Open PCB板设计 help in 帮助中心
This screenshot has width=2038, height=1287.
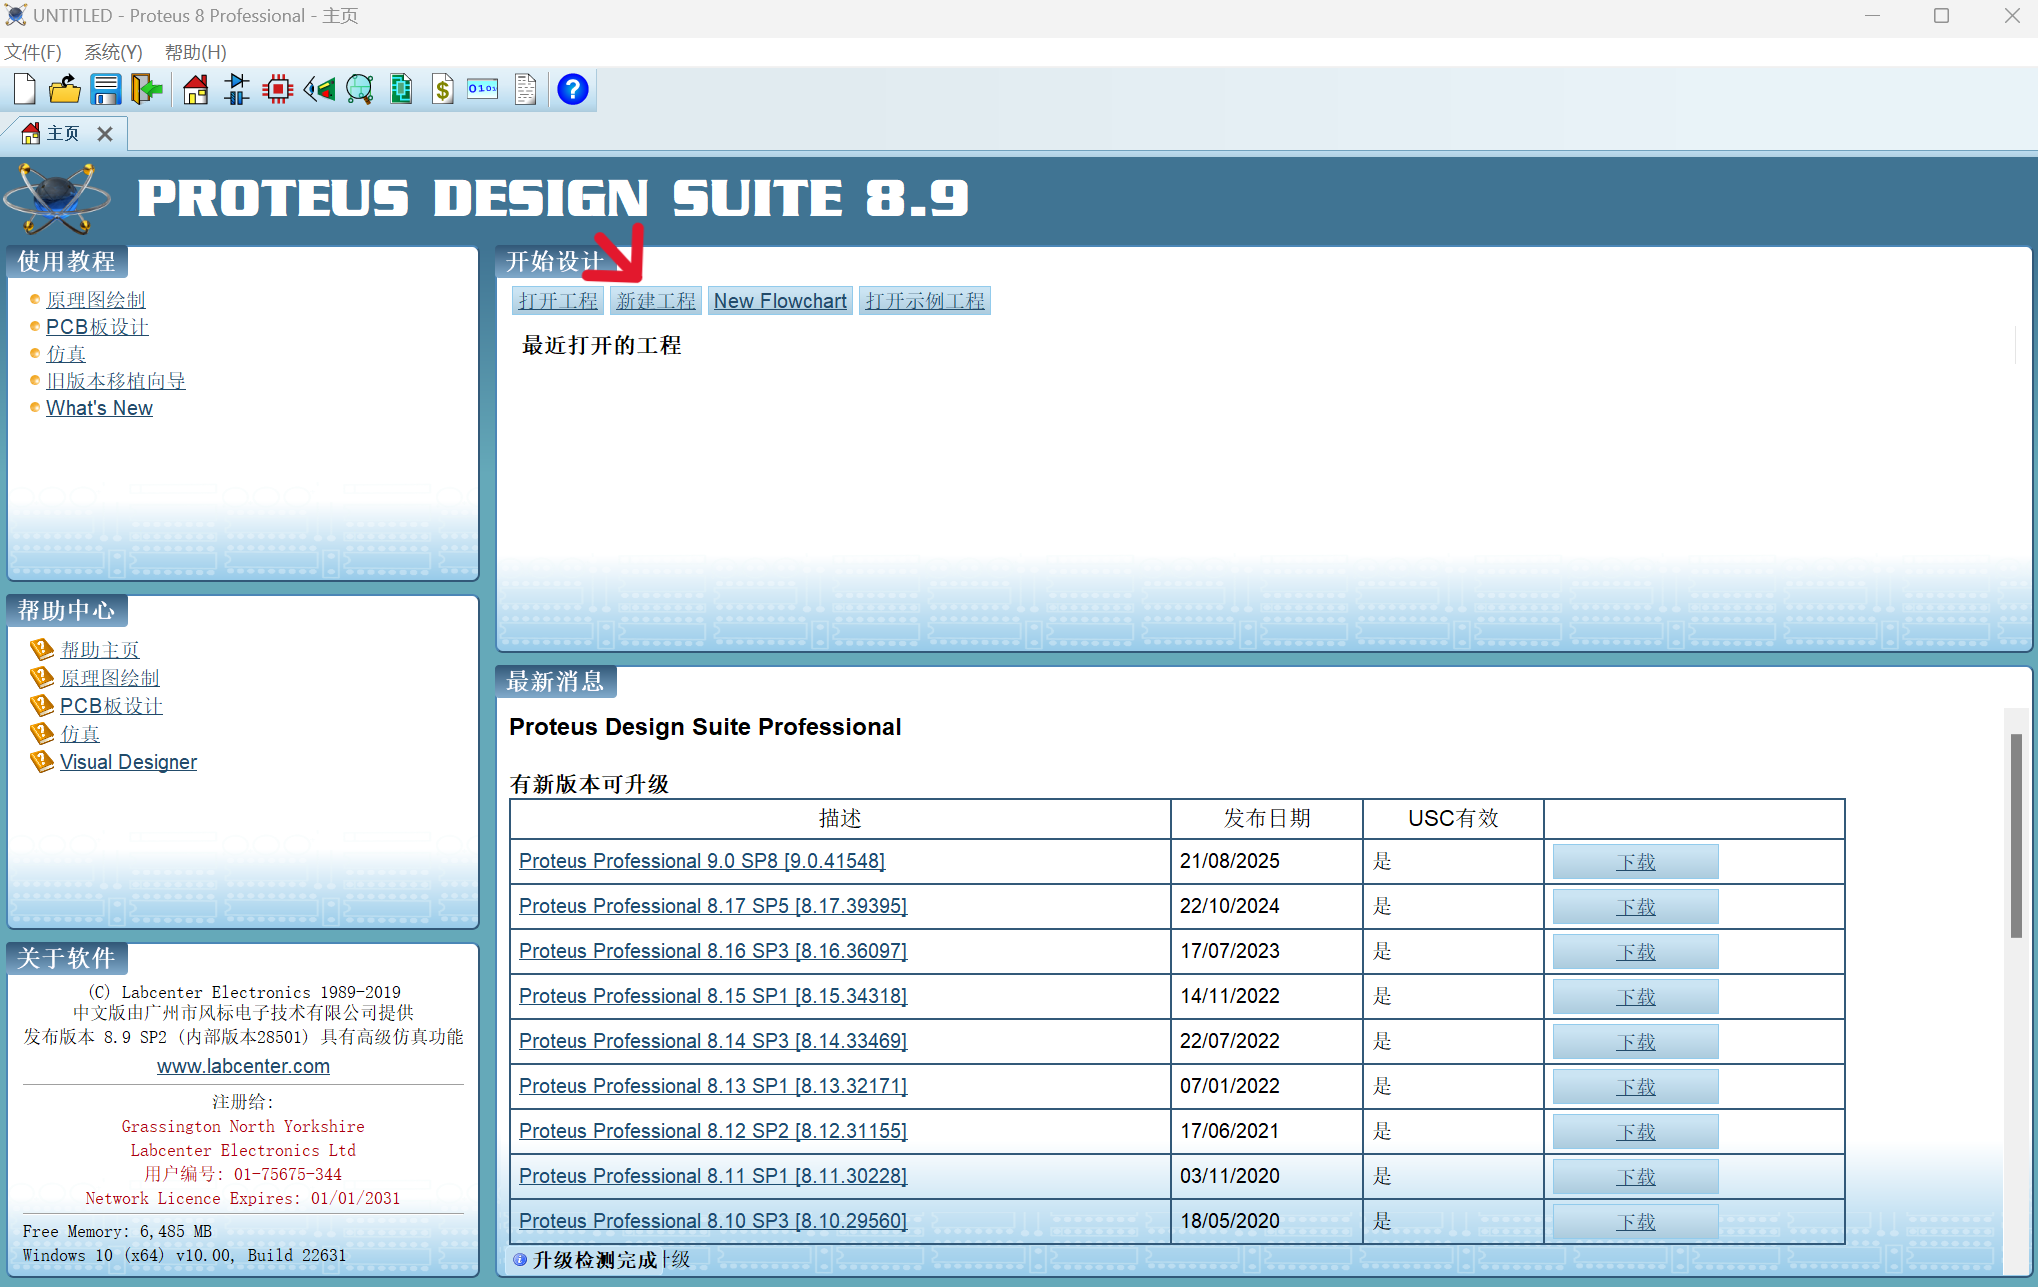coord(111,706)
